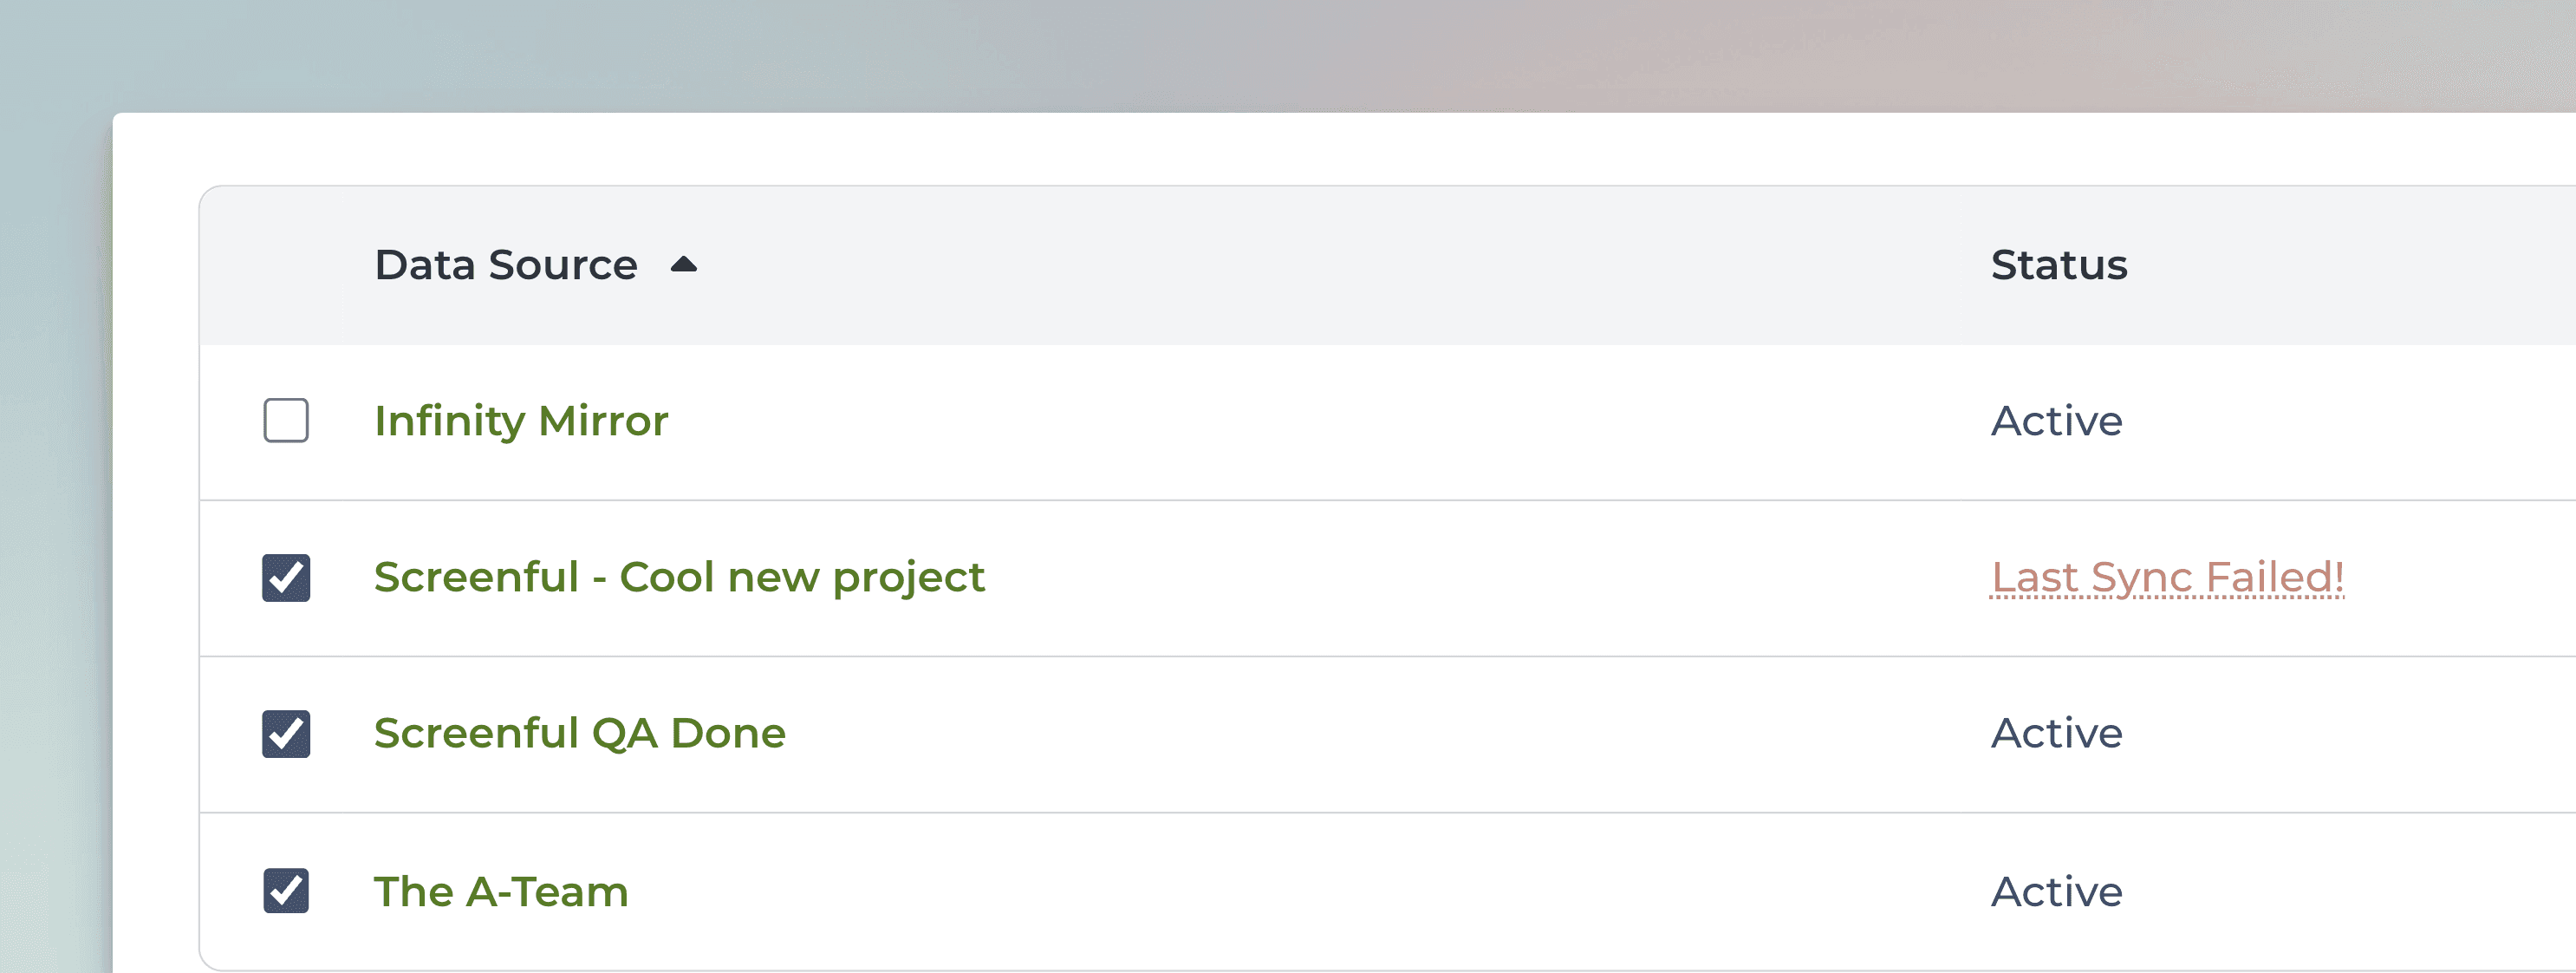This screenshot has height=973, width=2576.
Task: Check the Infinity Mirror checkbox
Action: [286, 420]
